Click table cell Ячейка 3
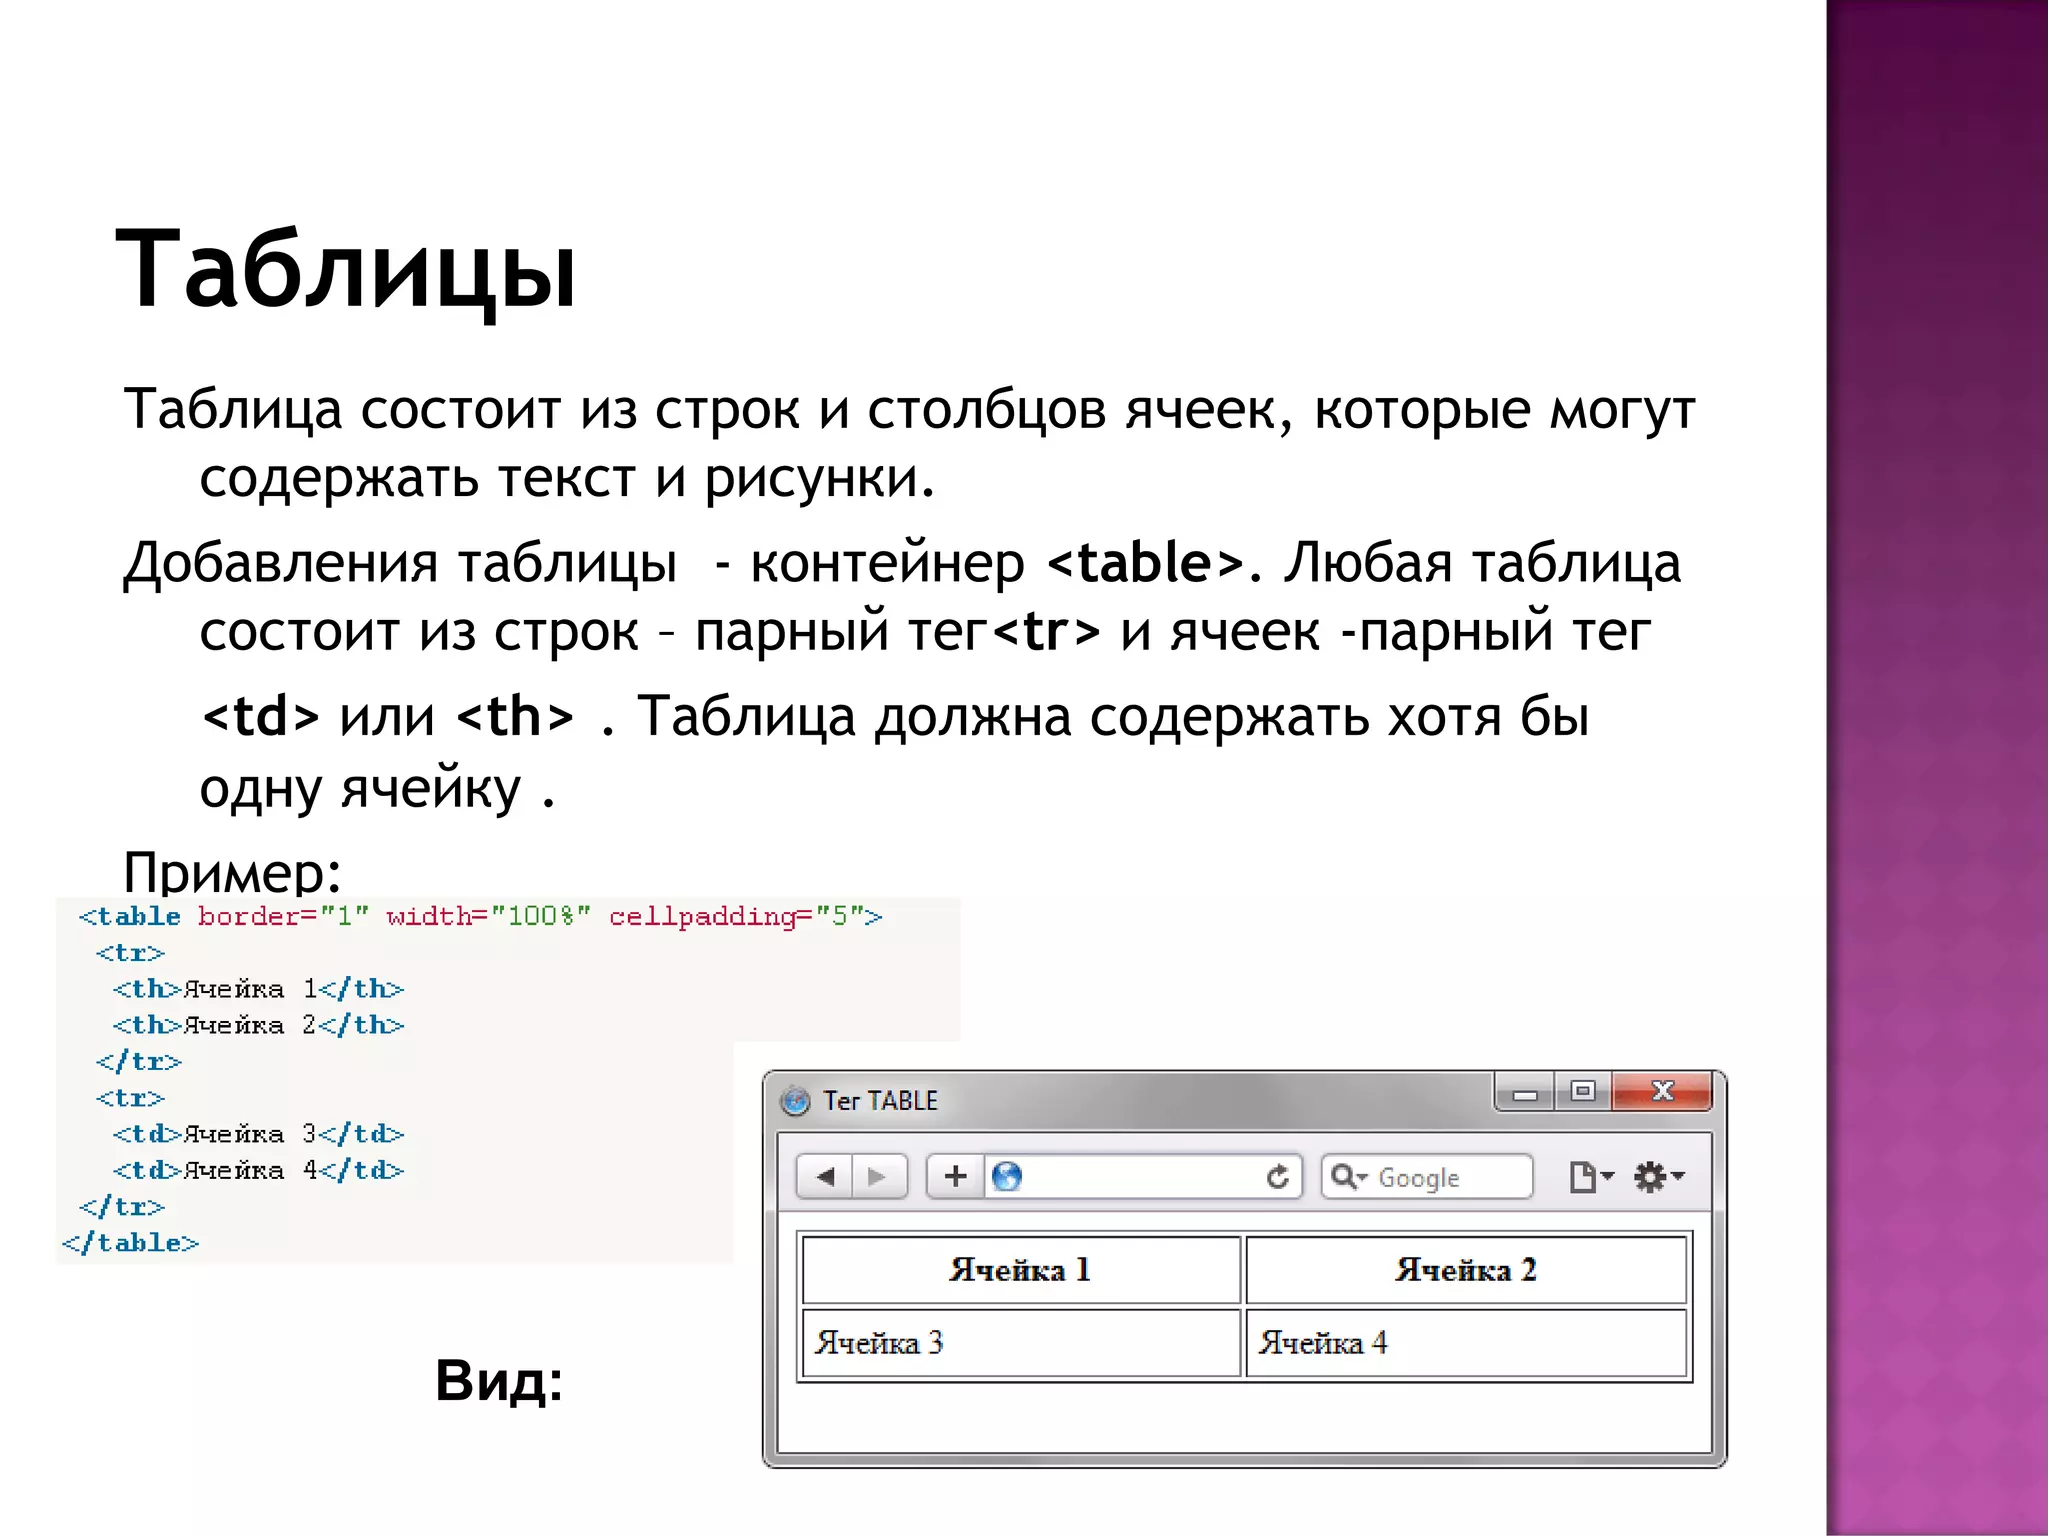This screenshot has height=1536, width=2048. coord(1021,1343)
